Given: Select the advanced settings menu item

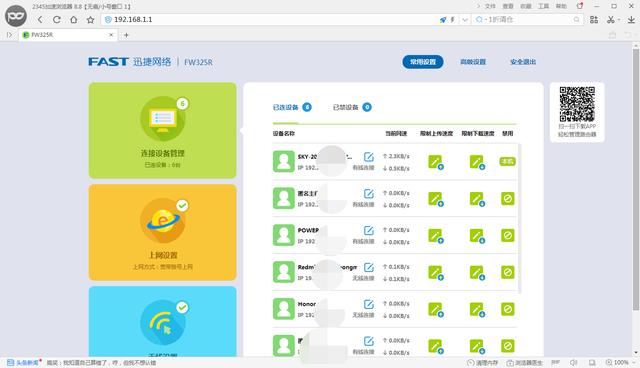Looking at the screenshot, I should coord(473,62).
